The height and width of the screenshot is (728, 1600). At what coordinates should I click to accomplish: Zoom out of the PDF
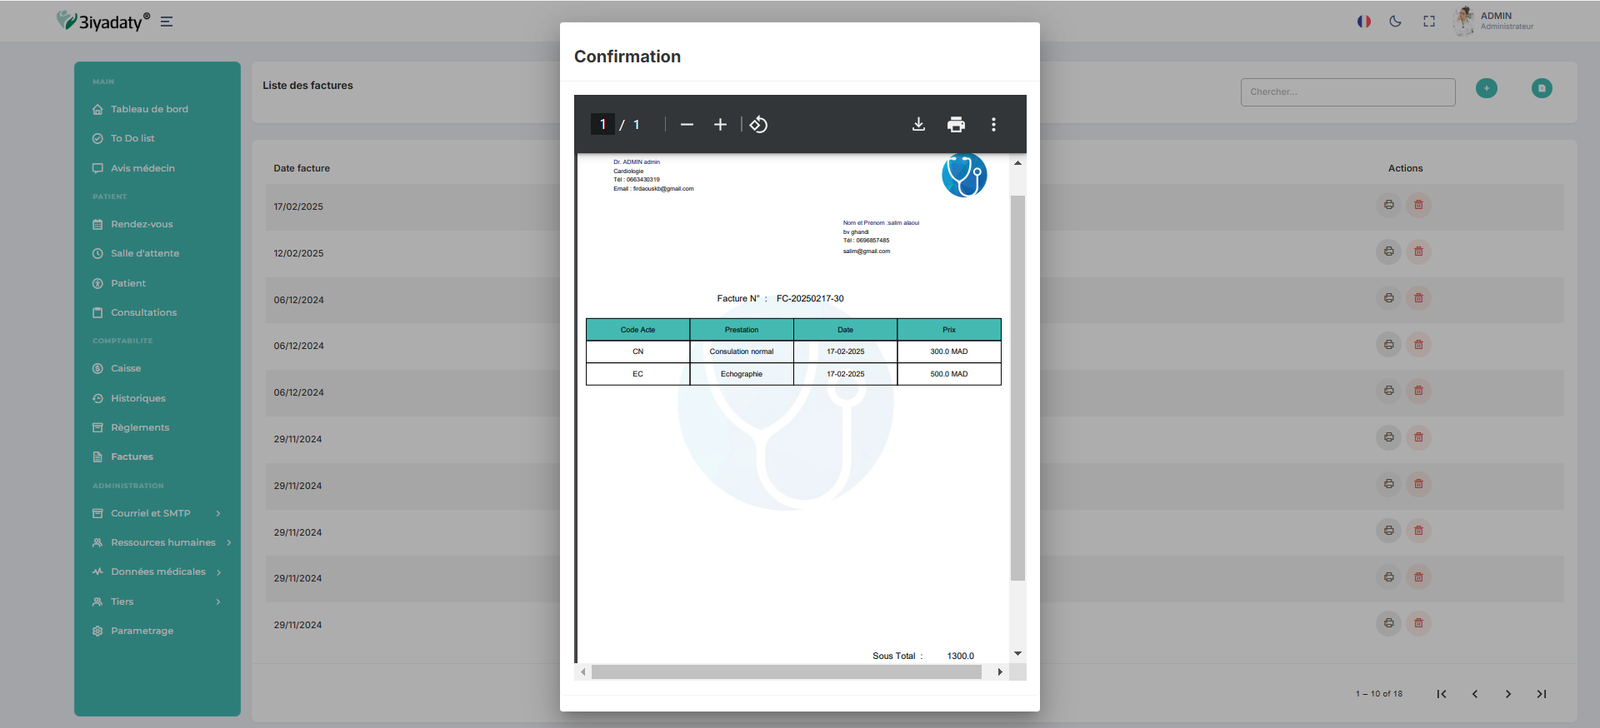pyautogui.click(x=687, y=125)
